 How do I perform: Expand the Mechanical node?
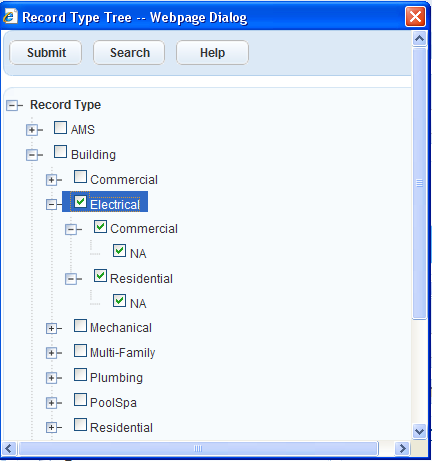pos(52,328)
